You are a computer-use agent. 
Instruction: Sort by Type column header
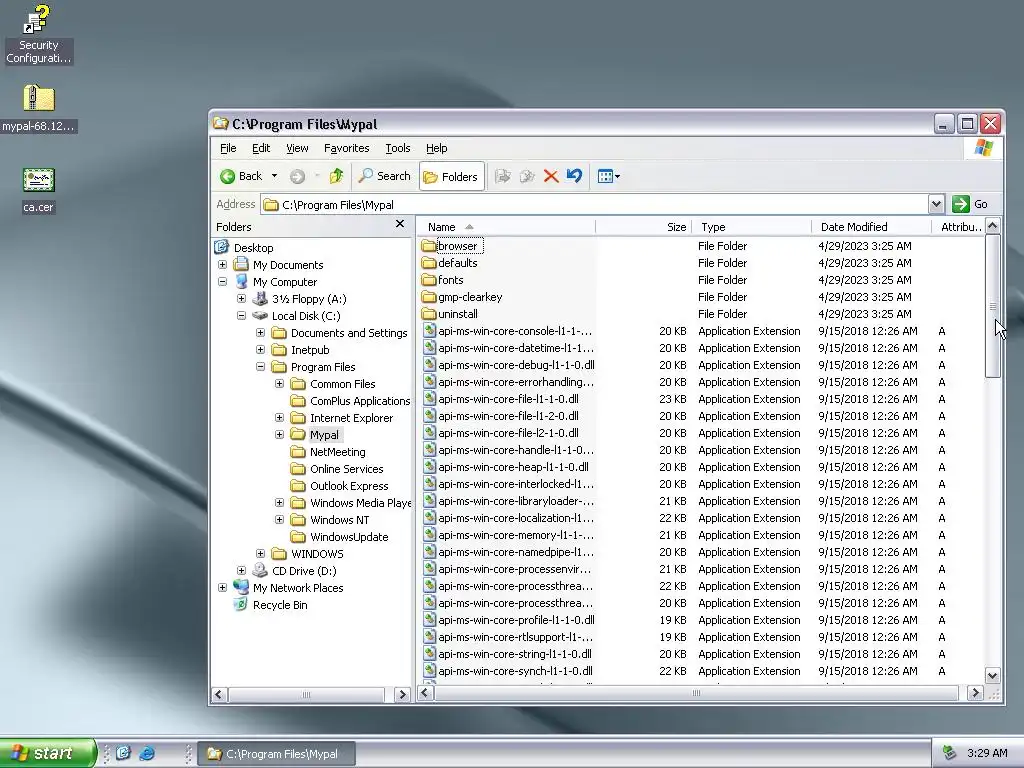752,227
